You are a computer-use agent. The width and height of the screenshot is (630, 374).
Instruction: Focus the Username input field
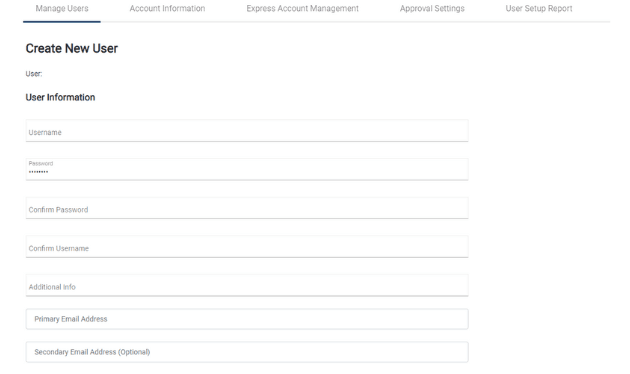click(247, 131)
